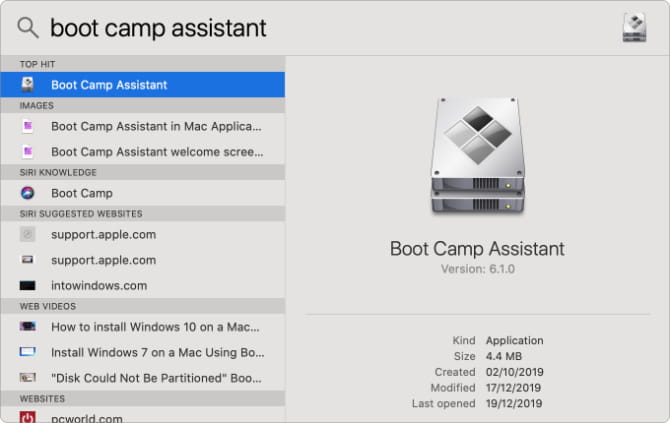Click the Siri icon next to Boot Camp

pyautogui.click(x=28, y=193)
